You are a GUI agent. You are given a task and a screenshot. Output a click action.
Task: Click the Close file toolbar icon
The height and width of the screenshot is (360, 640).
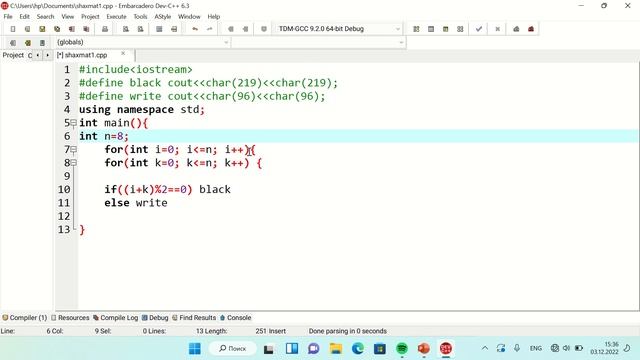(71, 29)
